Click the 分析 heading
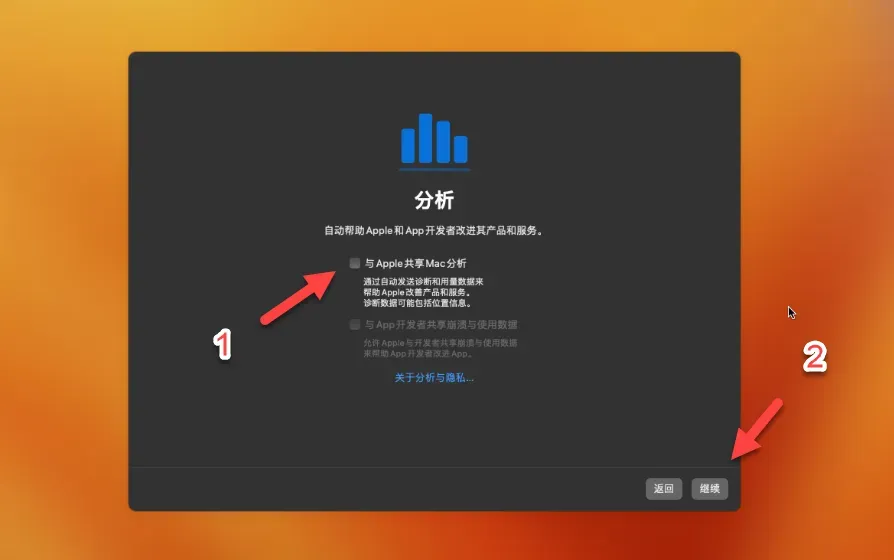Screen dimensions: 894x560 point(434,197)
